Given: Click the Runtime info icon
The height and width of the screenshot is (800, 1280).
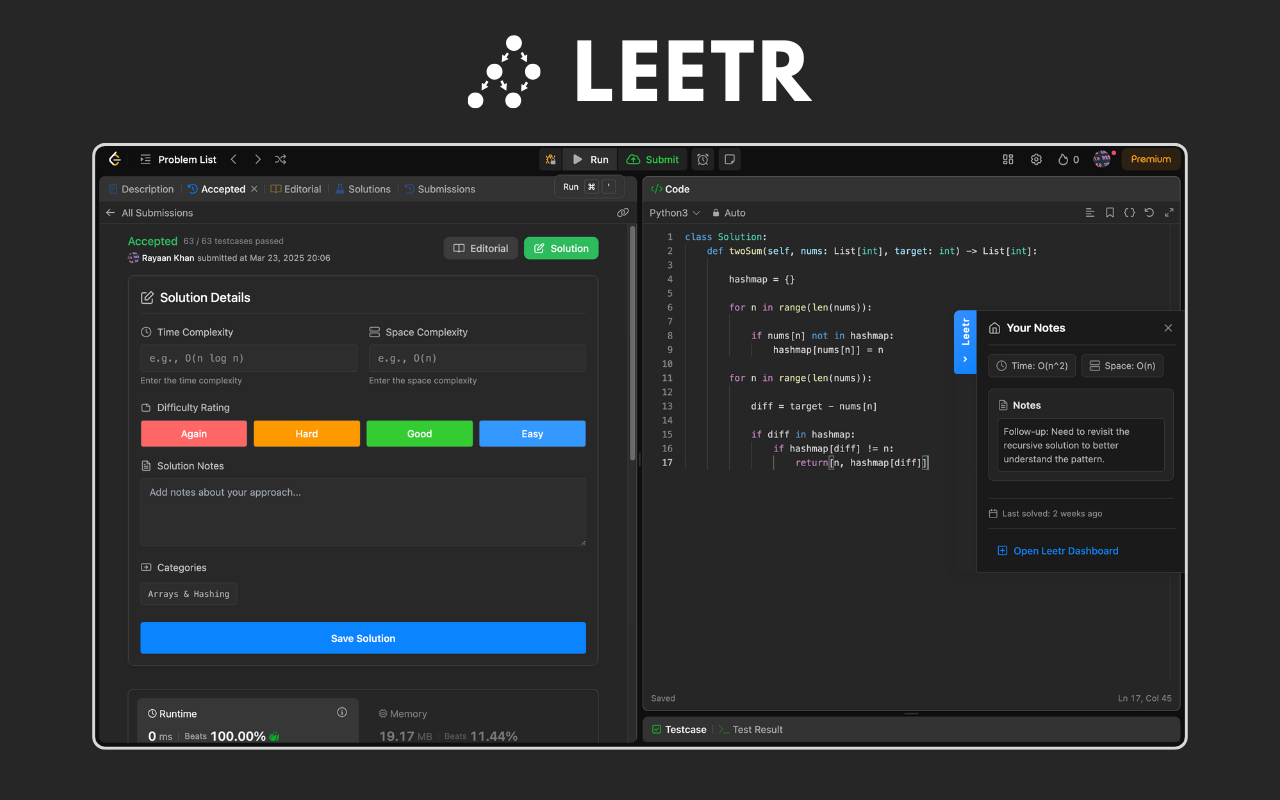Looking at the screenshot, I should tap(342, 713).
